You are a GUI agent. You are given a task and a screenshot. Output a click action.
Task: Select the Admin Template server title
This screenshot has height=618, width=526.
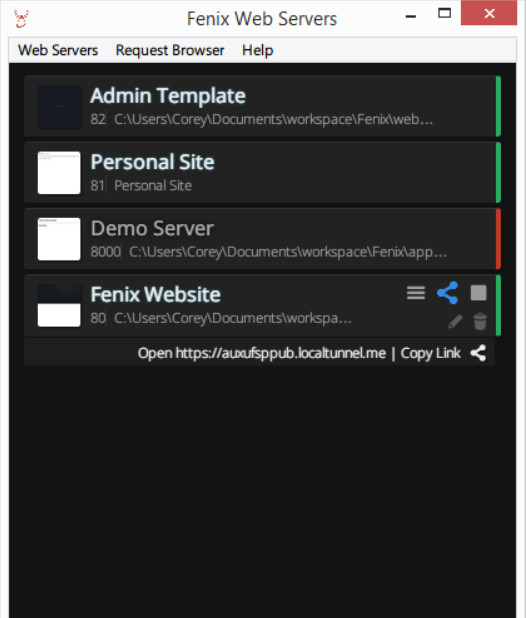168,96
